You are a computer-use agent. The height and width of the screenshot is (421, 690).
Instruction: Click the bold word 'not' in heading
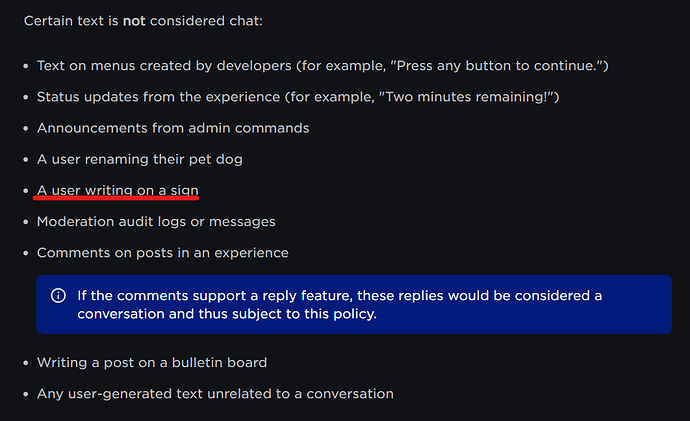(x=134, y=21)
